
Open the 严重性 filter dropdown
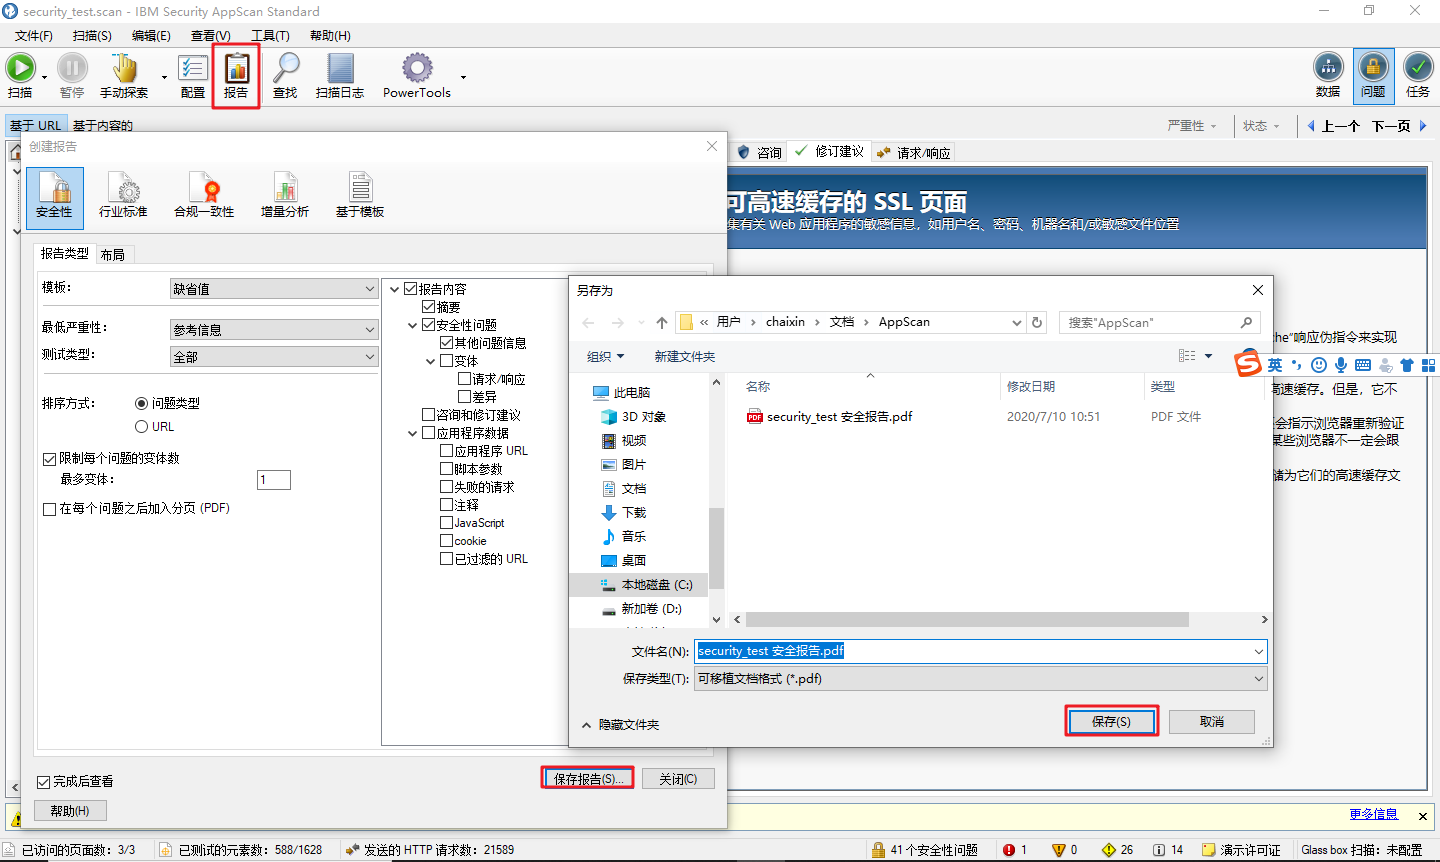click(1192, 126)
